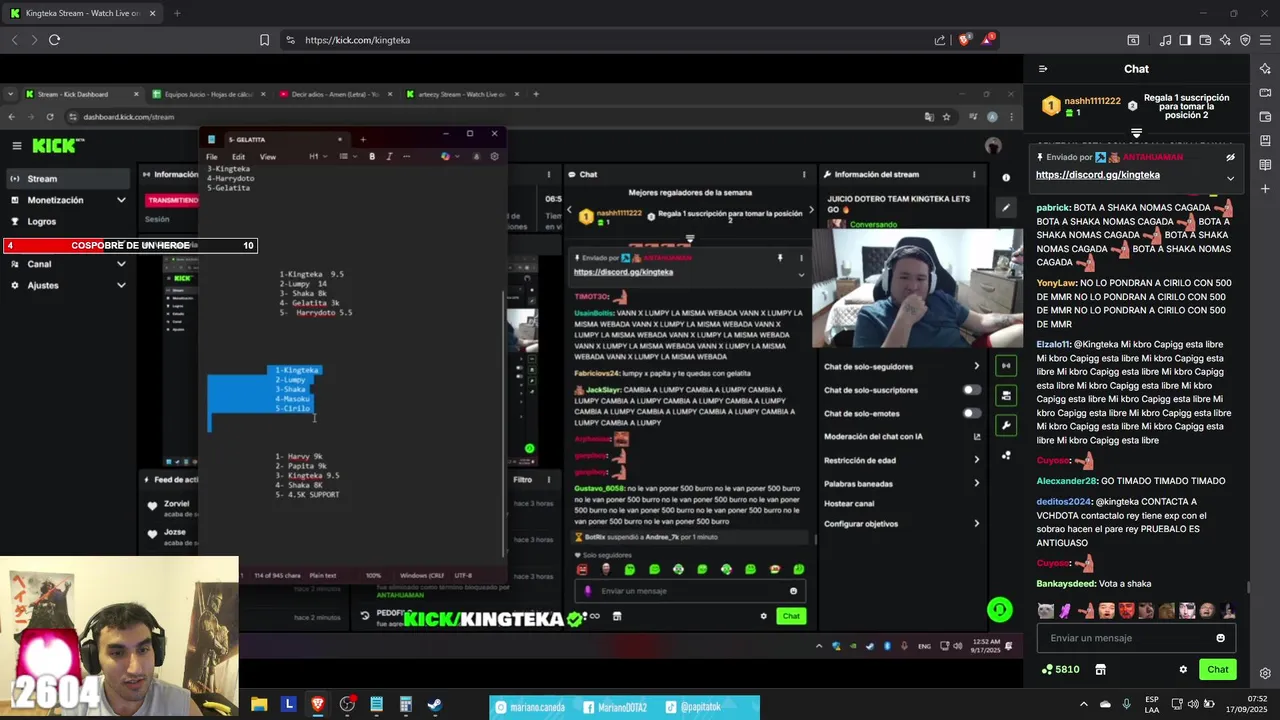This screenshot has height=720, width=1280.
Task: Open Restricción de edad chevron
Action: [x=976, y=460]
